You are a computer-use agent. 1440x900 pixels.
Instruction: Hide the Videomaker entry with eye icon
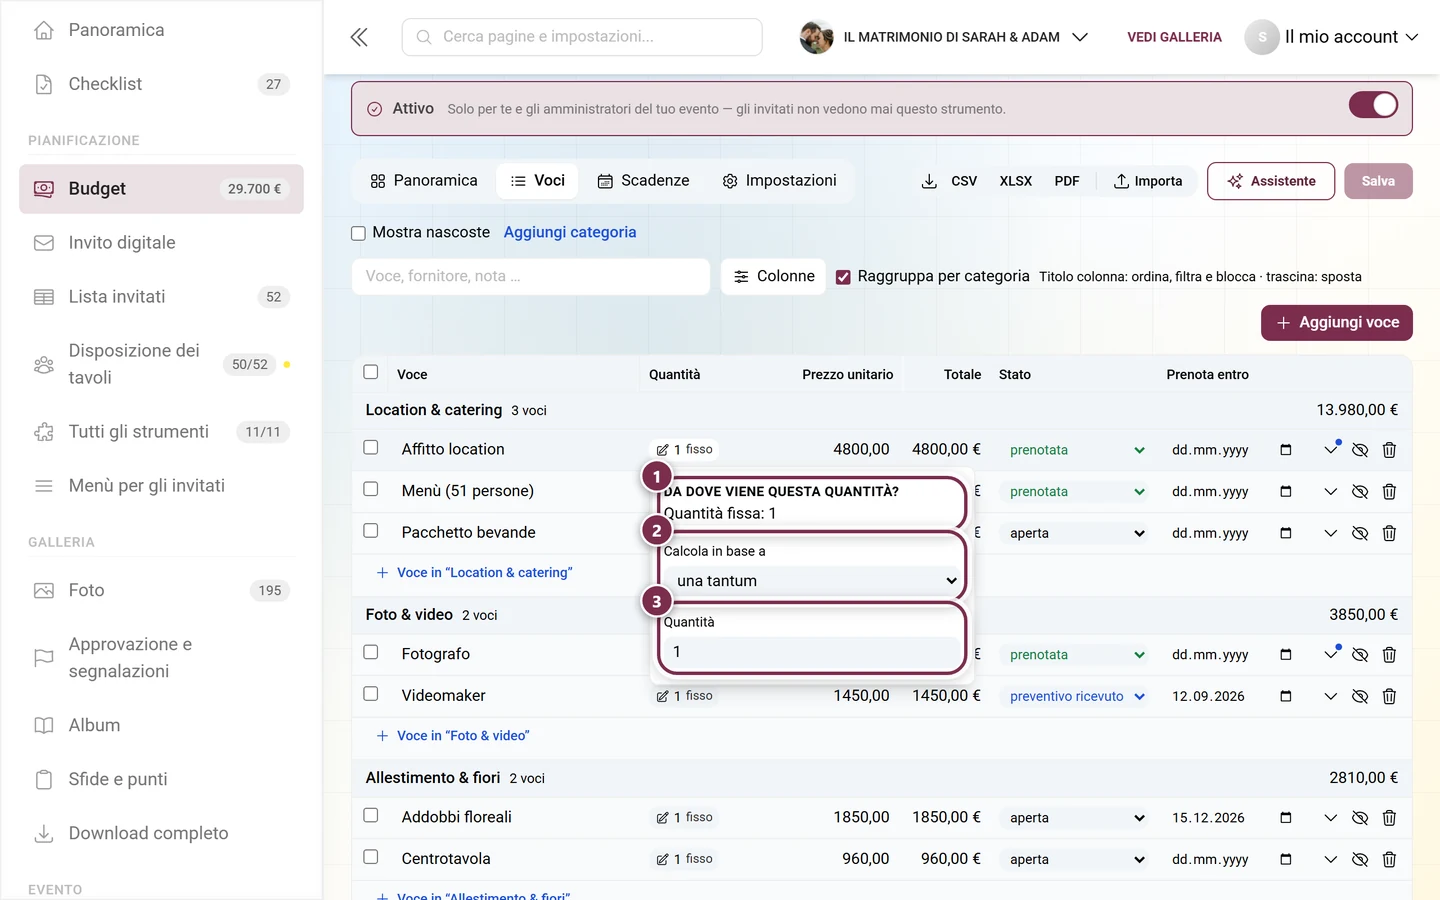(1360, 696)
